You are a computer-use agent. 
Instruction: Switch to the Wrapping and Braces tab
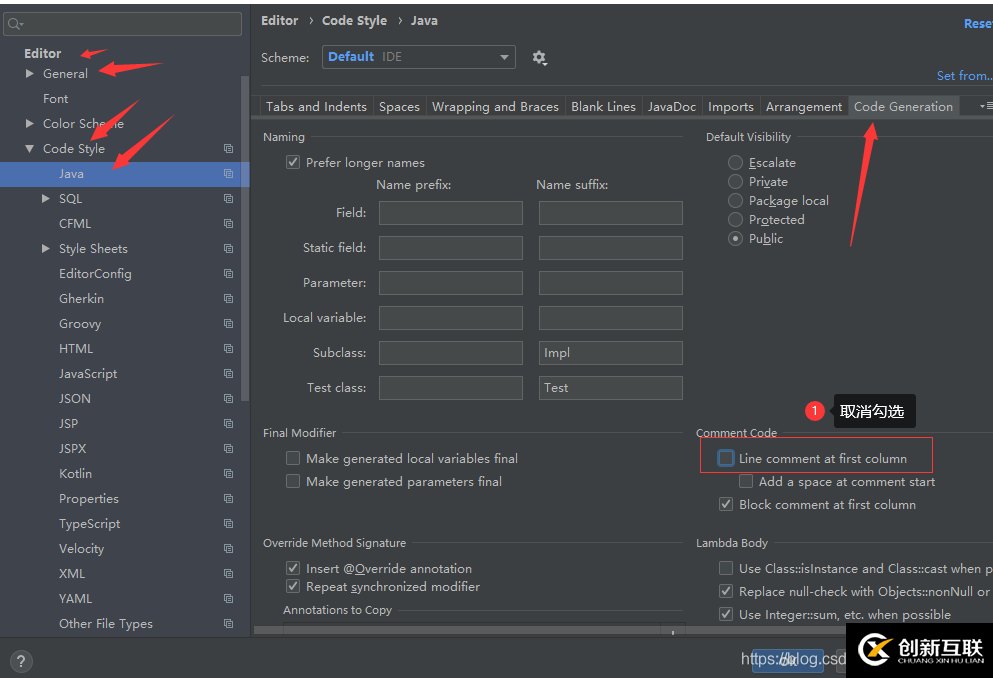click(x=495, y=107)
